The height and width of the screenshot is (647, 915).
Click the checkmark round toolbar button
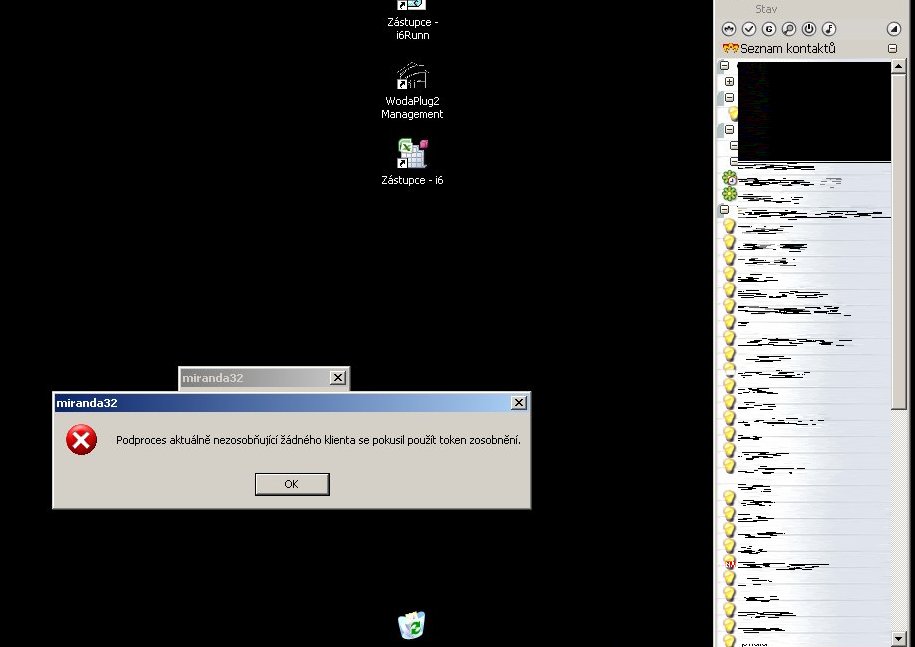[749, 29]
